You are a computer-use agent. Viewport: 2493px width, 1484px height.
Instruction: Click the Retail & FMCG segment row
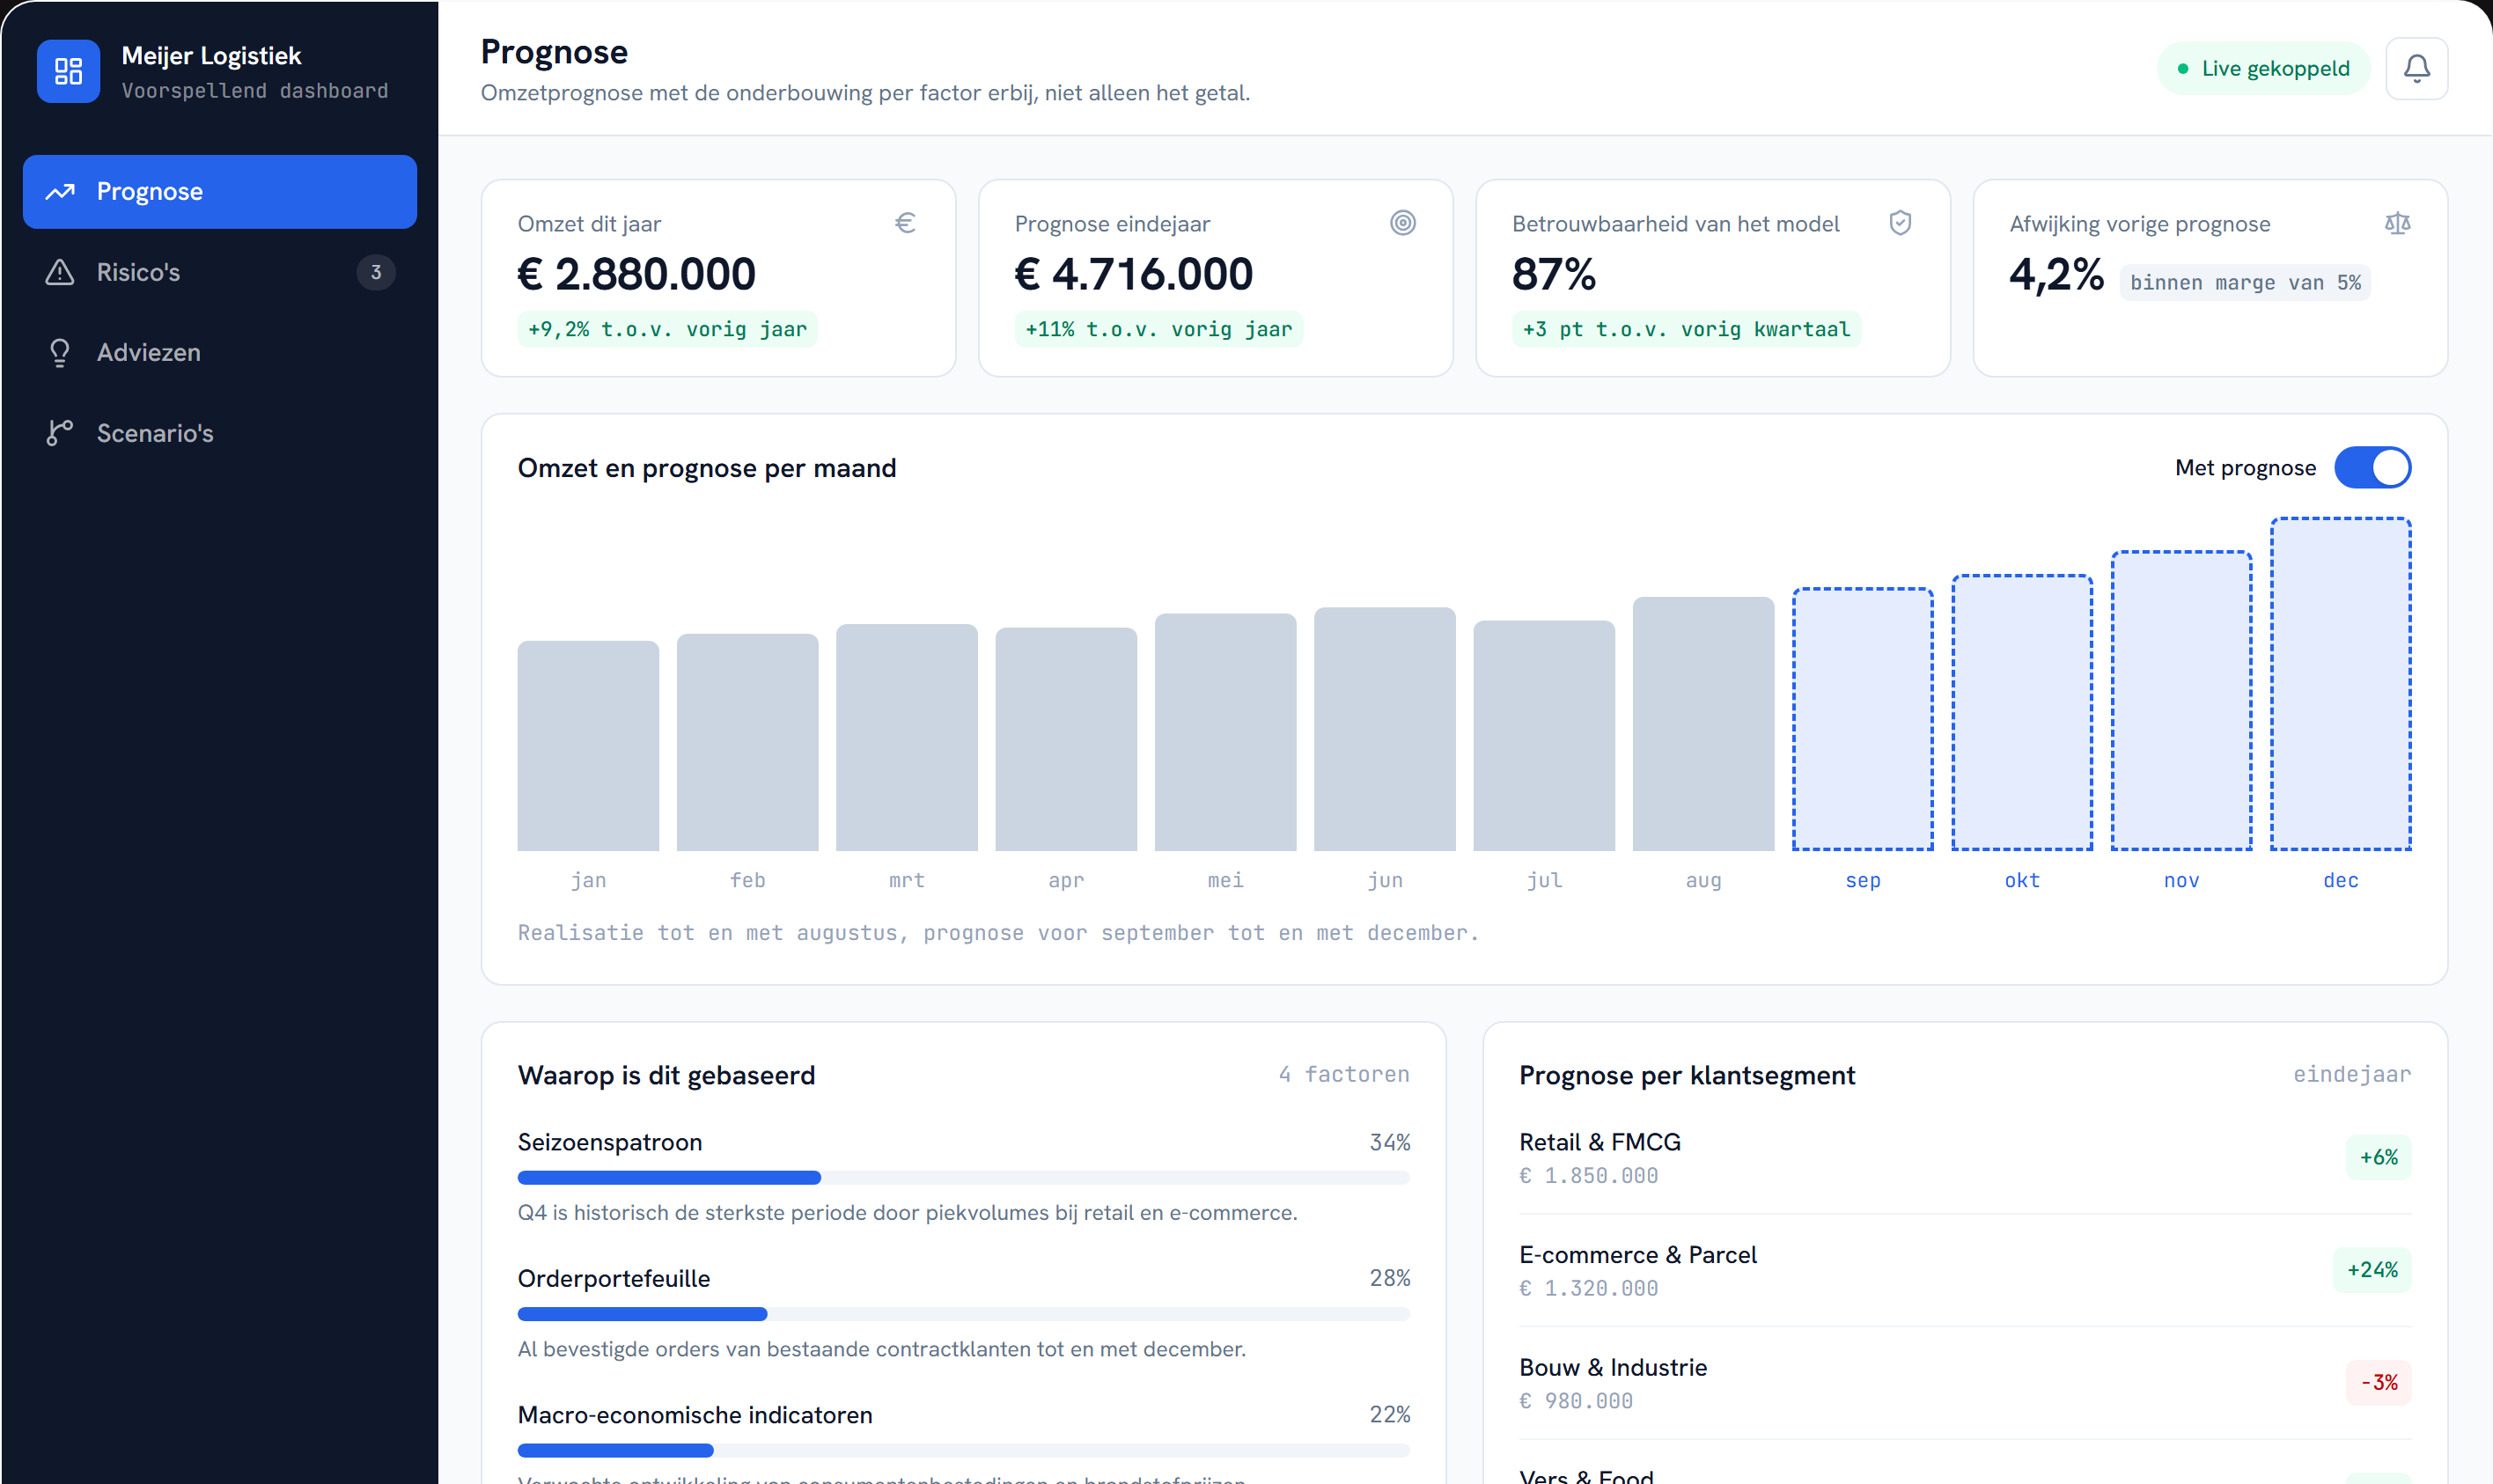click(1964, 1157)
